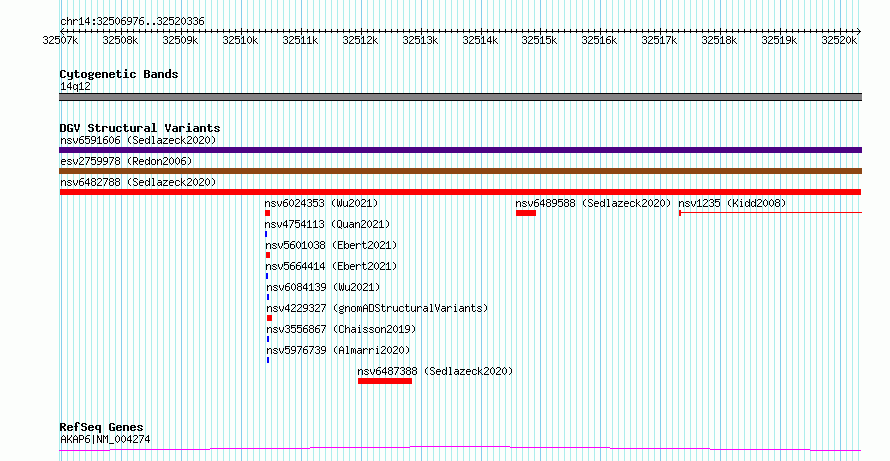Click red marker under nsv4229327

[x=269, y=318]
